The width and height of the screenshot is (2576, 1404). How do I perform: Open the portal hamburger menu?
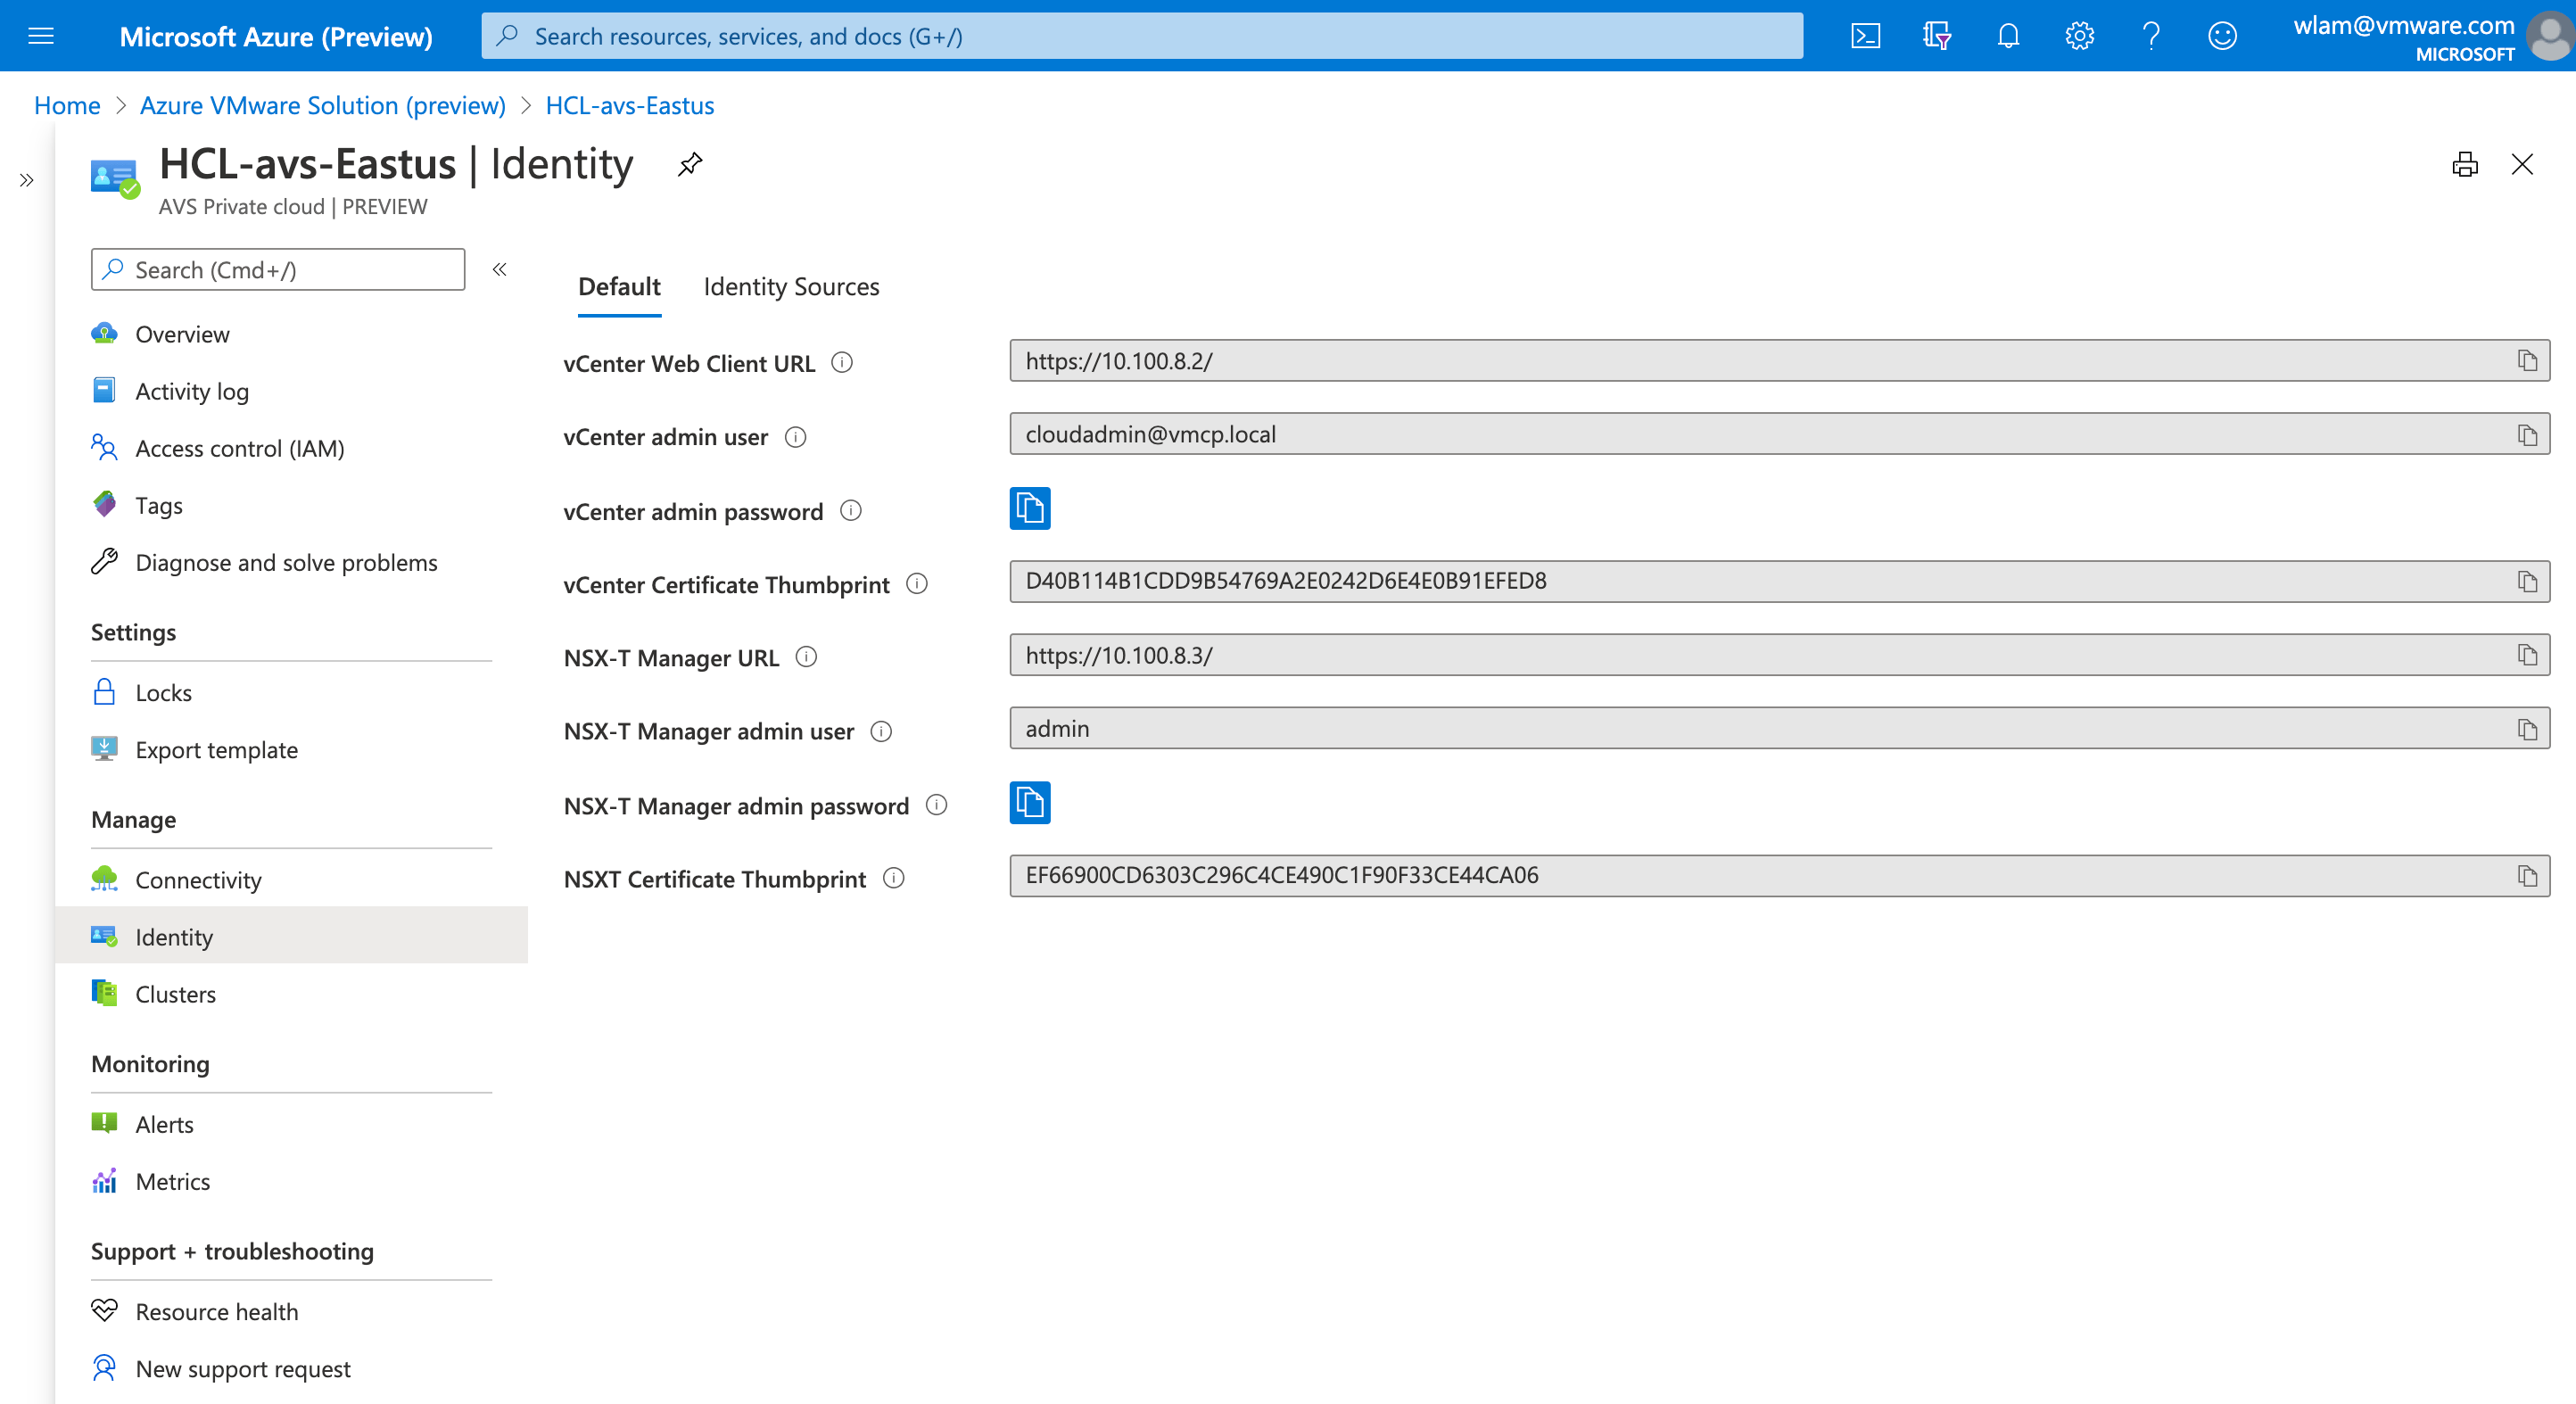click(x=40, y=35)
